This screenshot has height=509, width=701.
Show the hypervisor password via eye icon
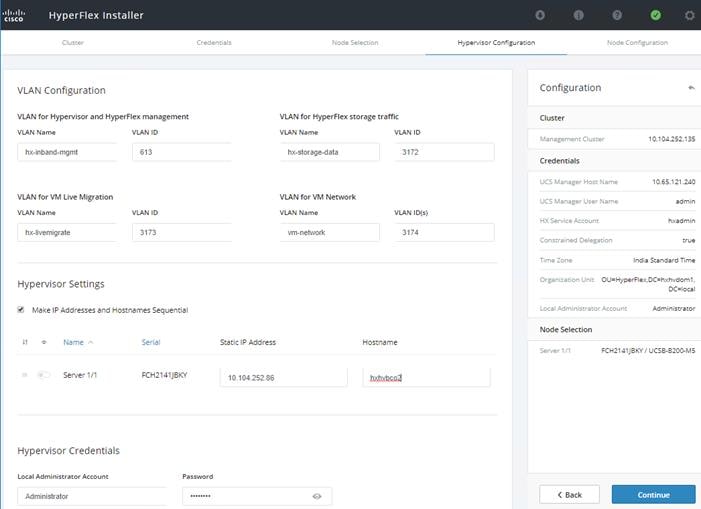[317, 496]
